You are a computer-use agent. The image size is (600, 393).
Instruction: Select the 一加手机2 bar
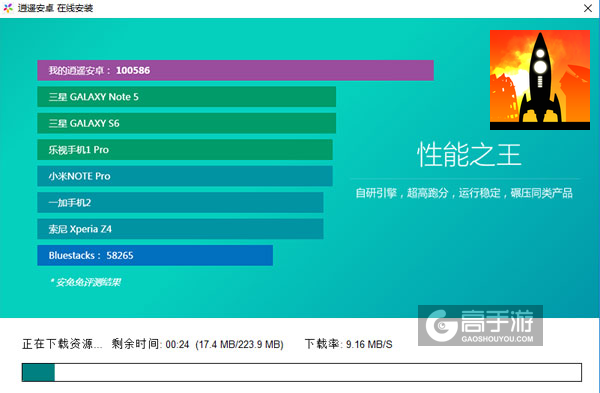click(180, 202)
